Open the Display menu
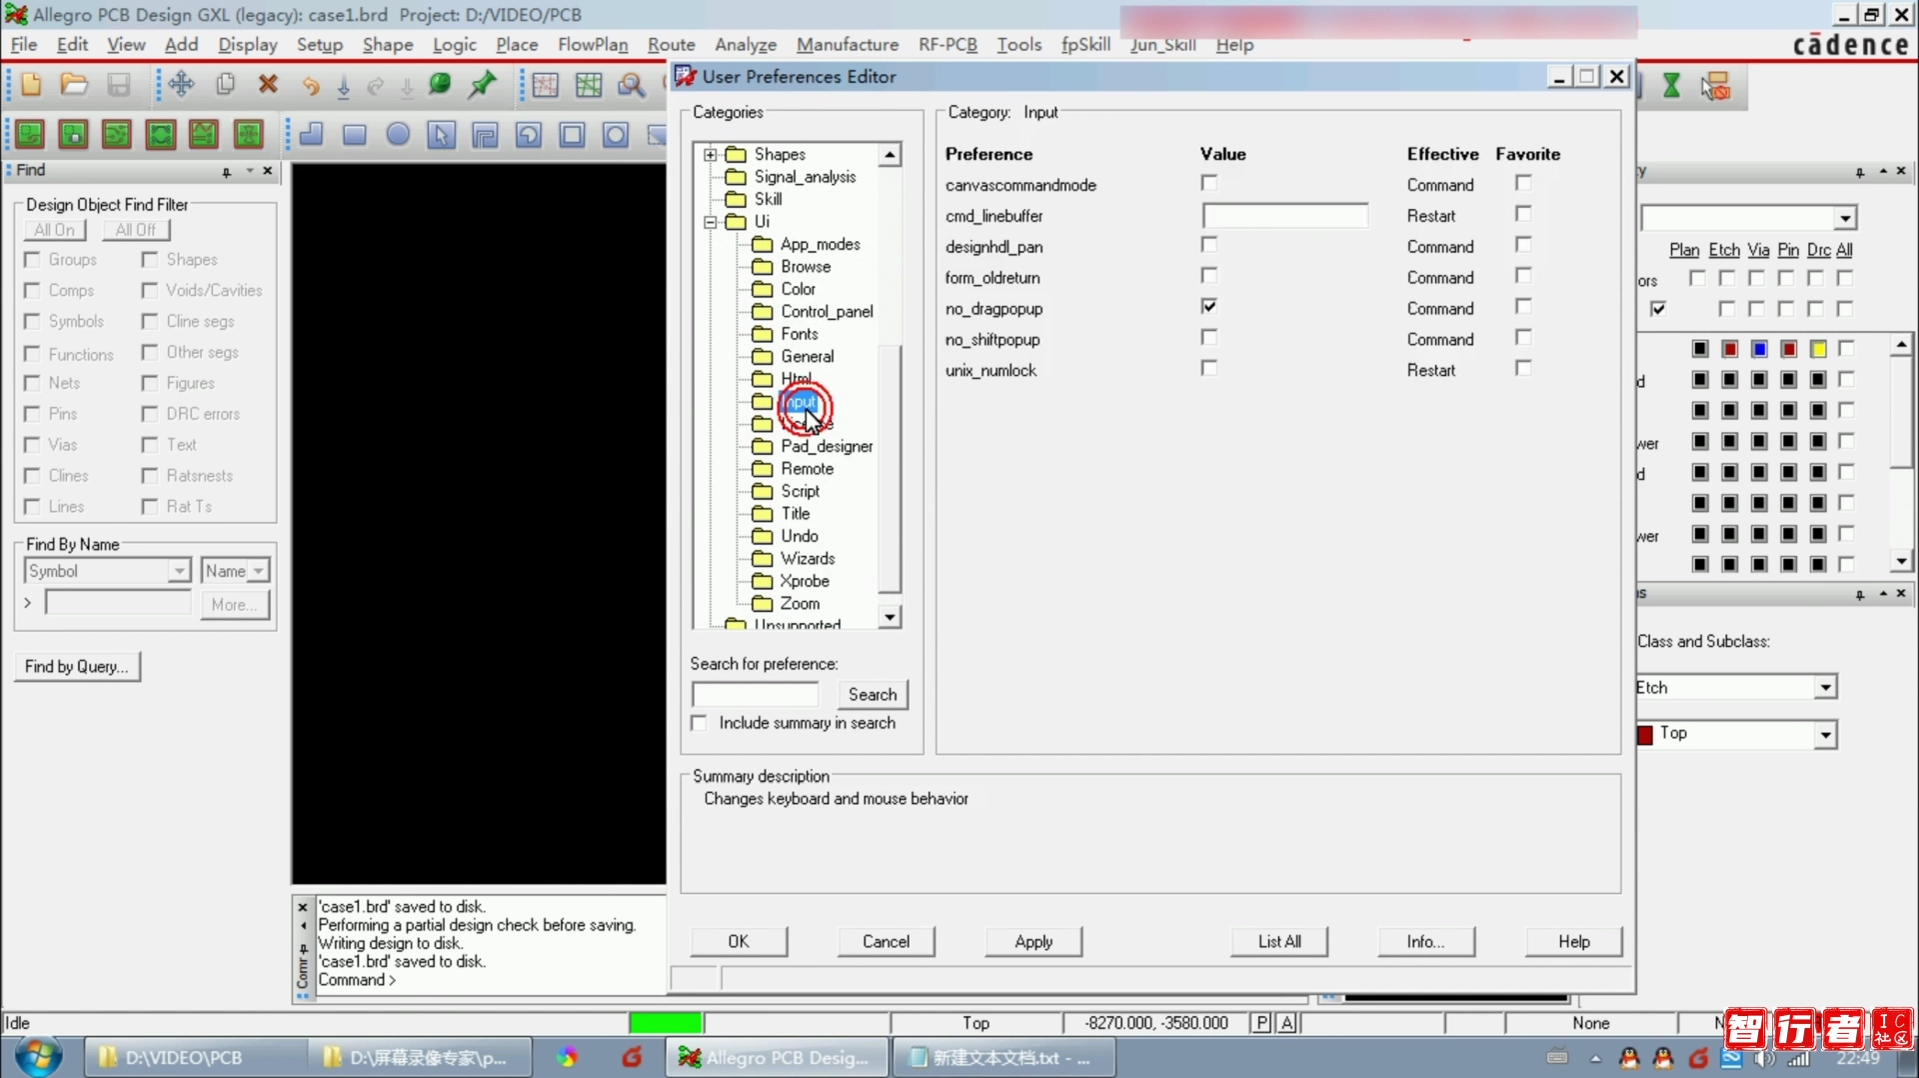Viewport: 1919px width, 1078px height. (247, 45)
